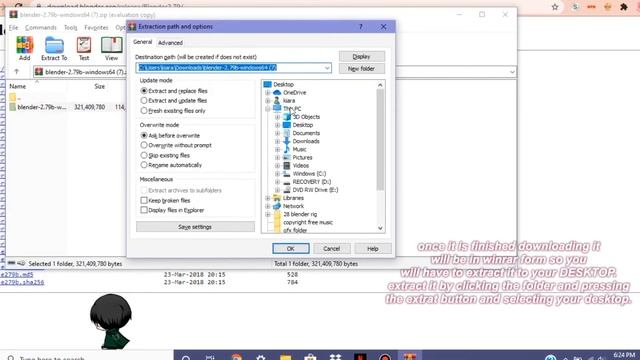This screenshot has width=640, height=360.
Task: Click the destination path input field
Action: coord(233,68)
